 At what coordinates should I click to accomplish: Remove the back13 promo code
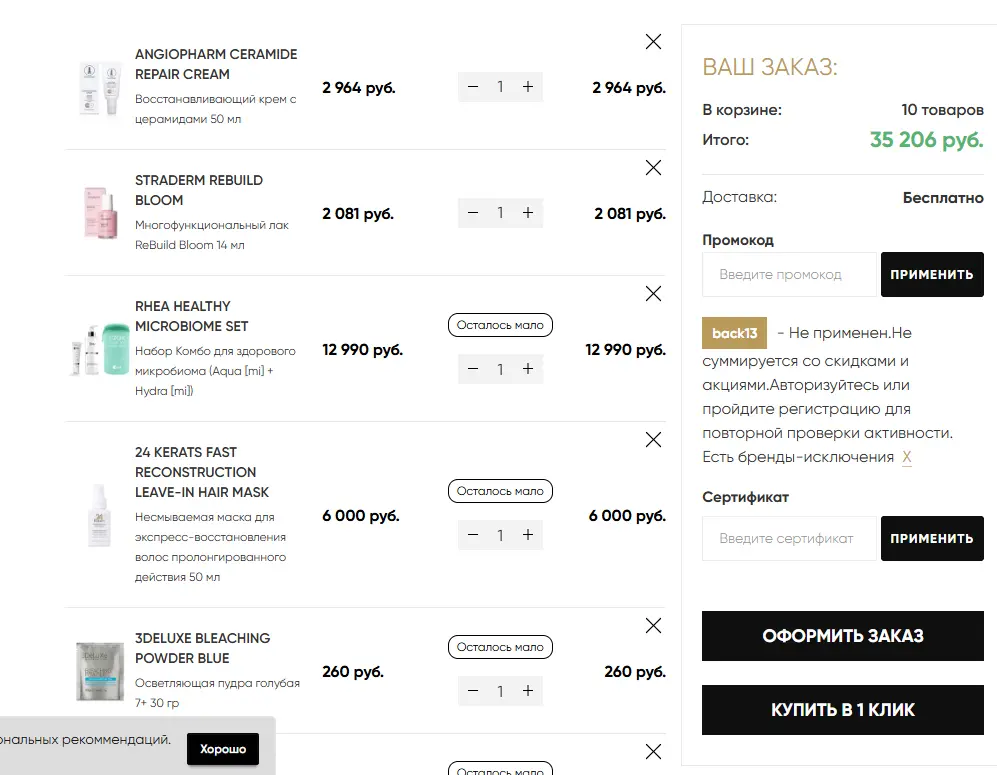[x=907, y=457]
